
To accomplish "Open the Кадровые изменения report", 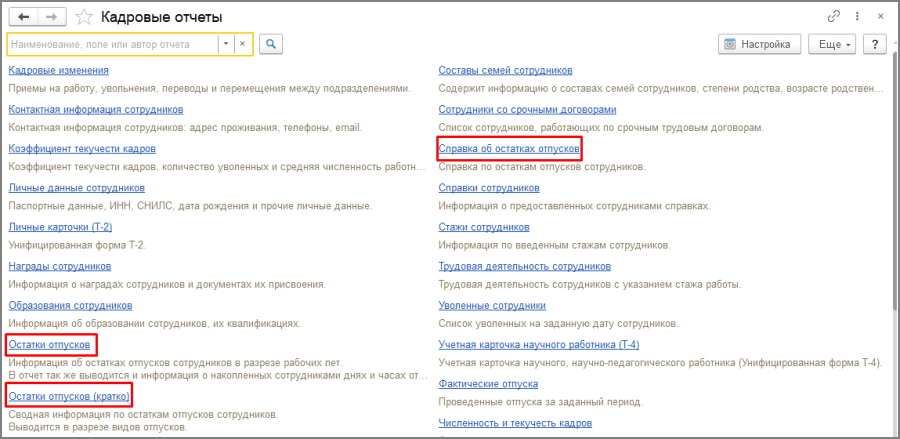I will 59,71.
